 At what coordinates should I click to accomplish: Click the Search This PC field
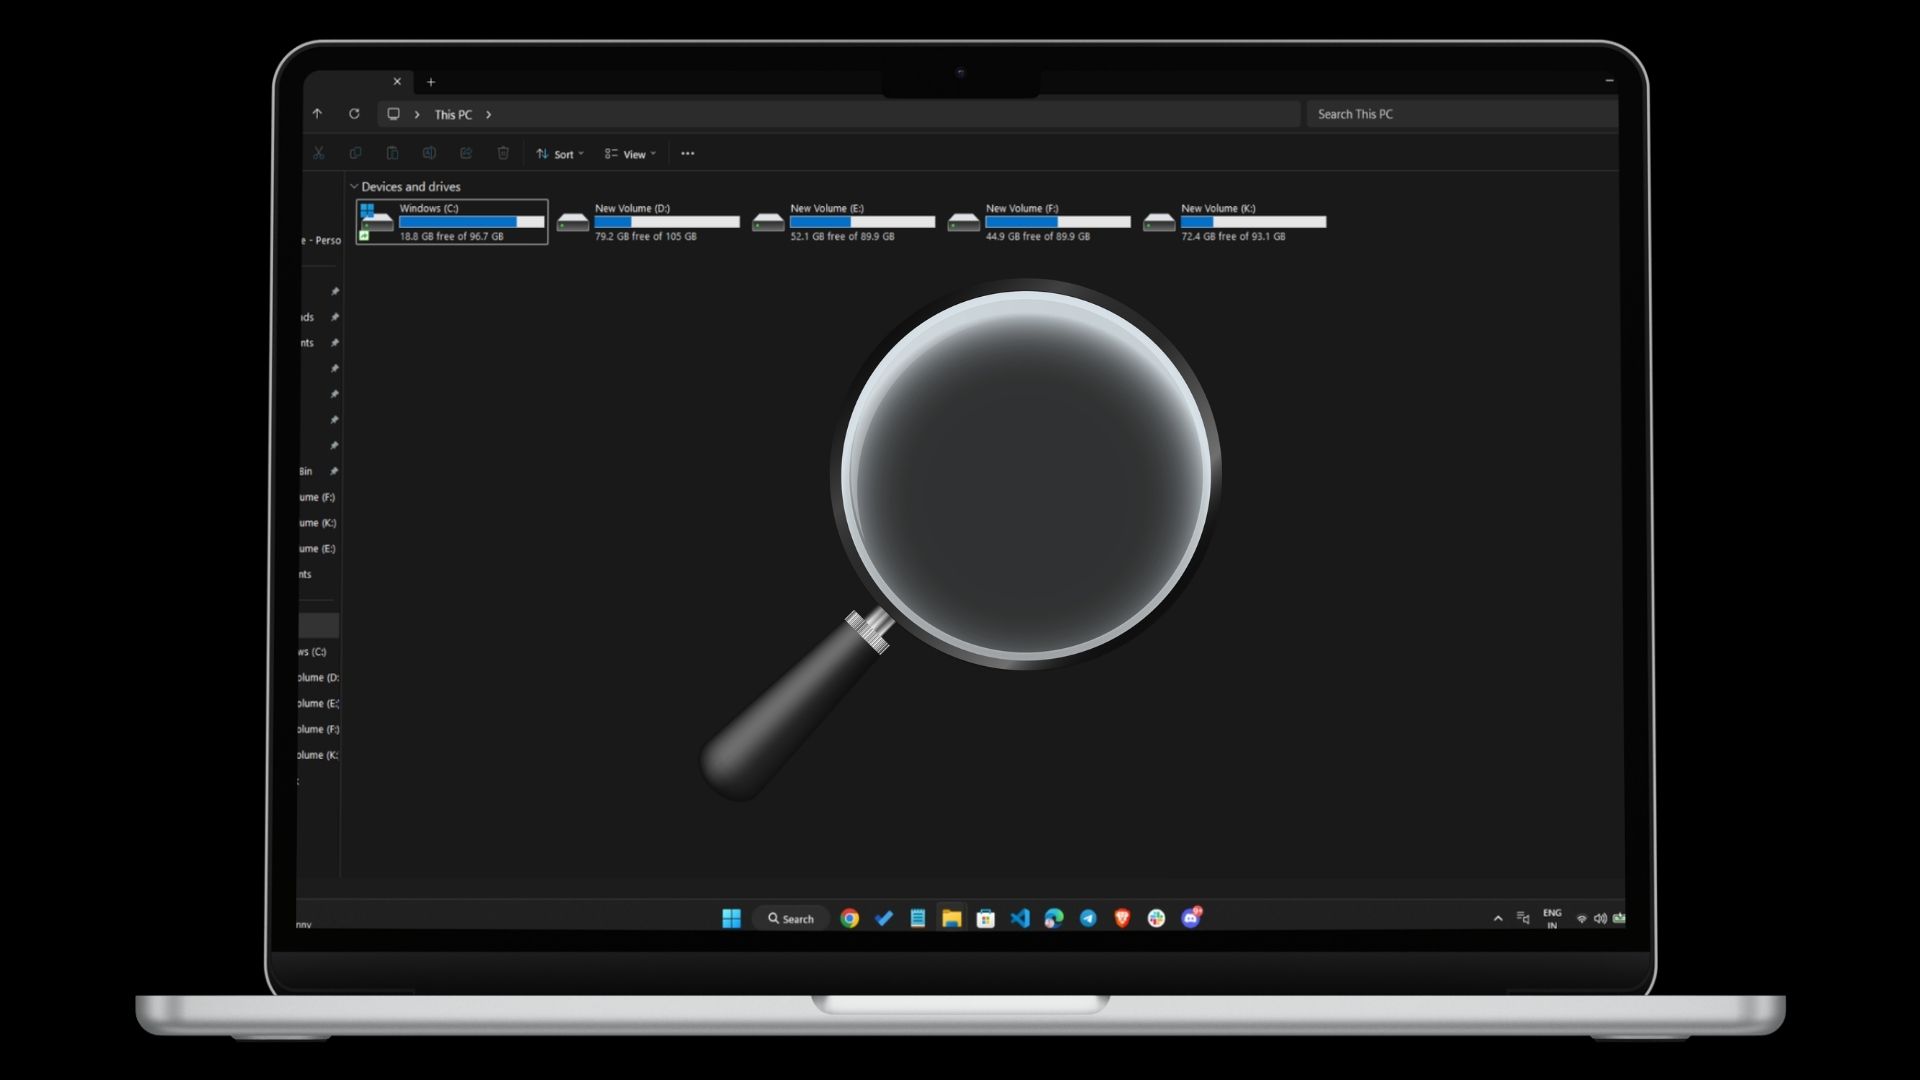coord(1462,114)
